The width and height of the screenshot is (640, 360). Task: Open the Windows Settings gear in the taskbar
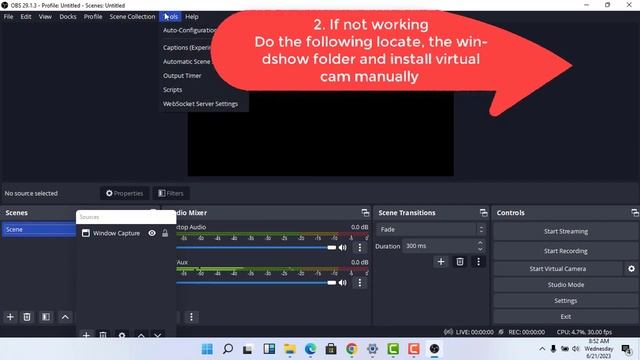pyautogui.click(x=372, y=349)
